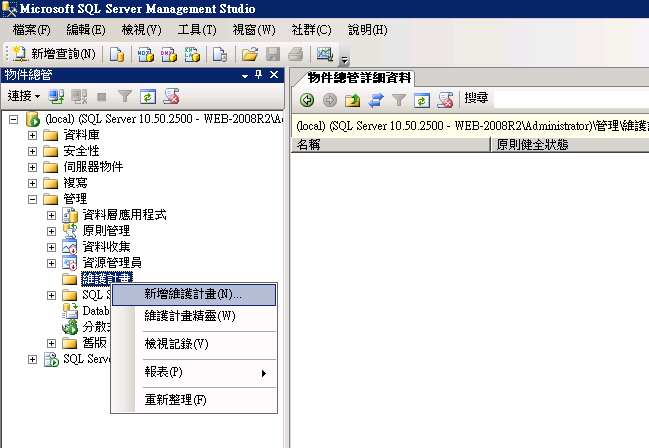The image size is (649, 448).
Task: Select the 維護計畫 tree item
Action: pyautogui.click(x=107, y=278)
